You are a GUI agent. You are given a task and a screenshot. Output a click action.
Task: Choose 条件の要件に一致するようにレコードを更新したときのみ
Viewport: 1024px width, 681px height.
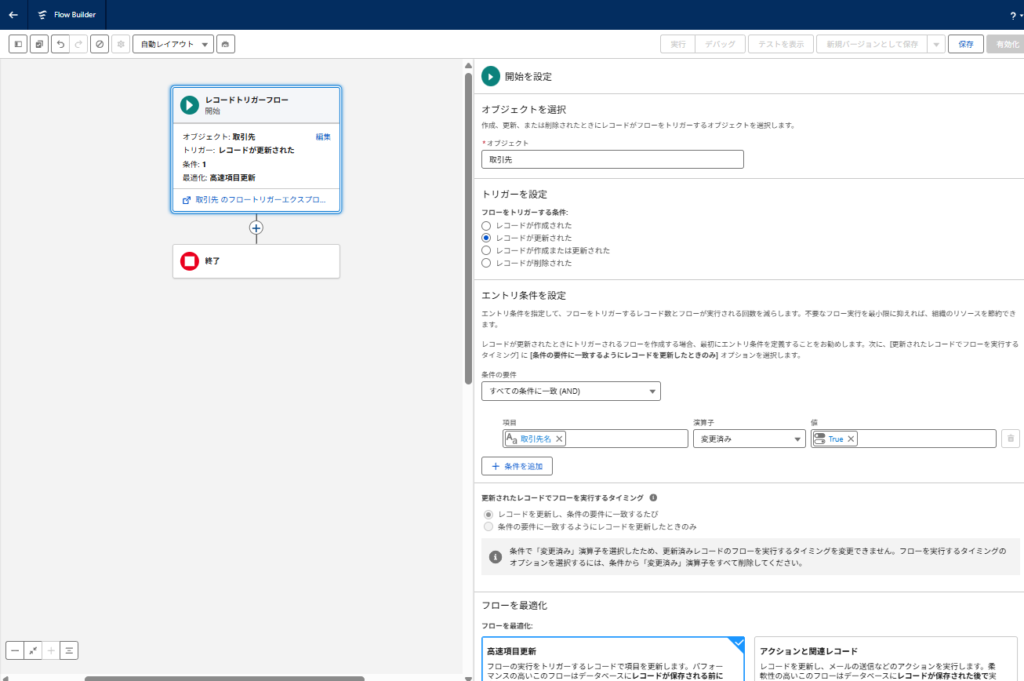tap(488, 526)
